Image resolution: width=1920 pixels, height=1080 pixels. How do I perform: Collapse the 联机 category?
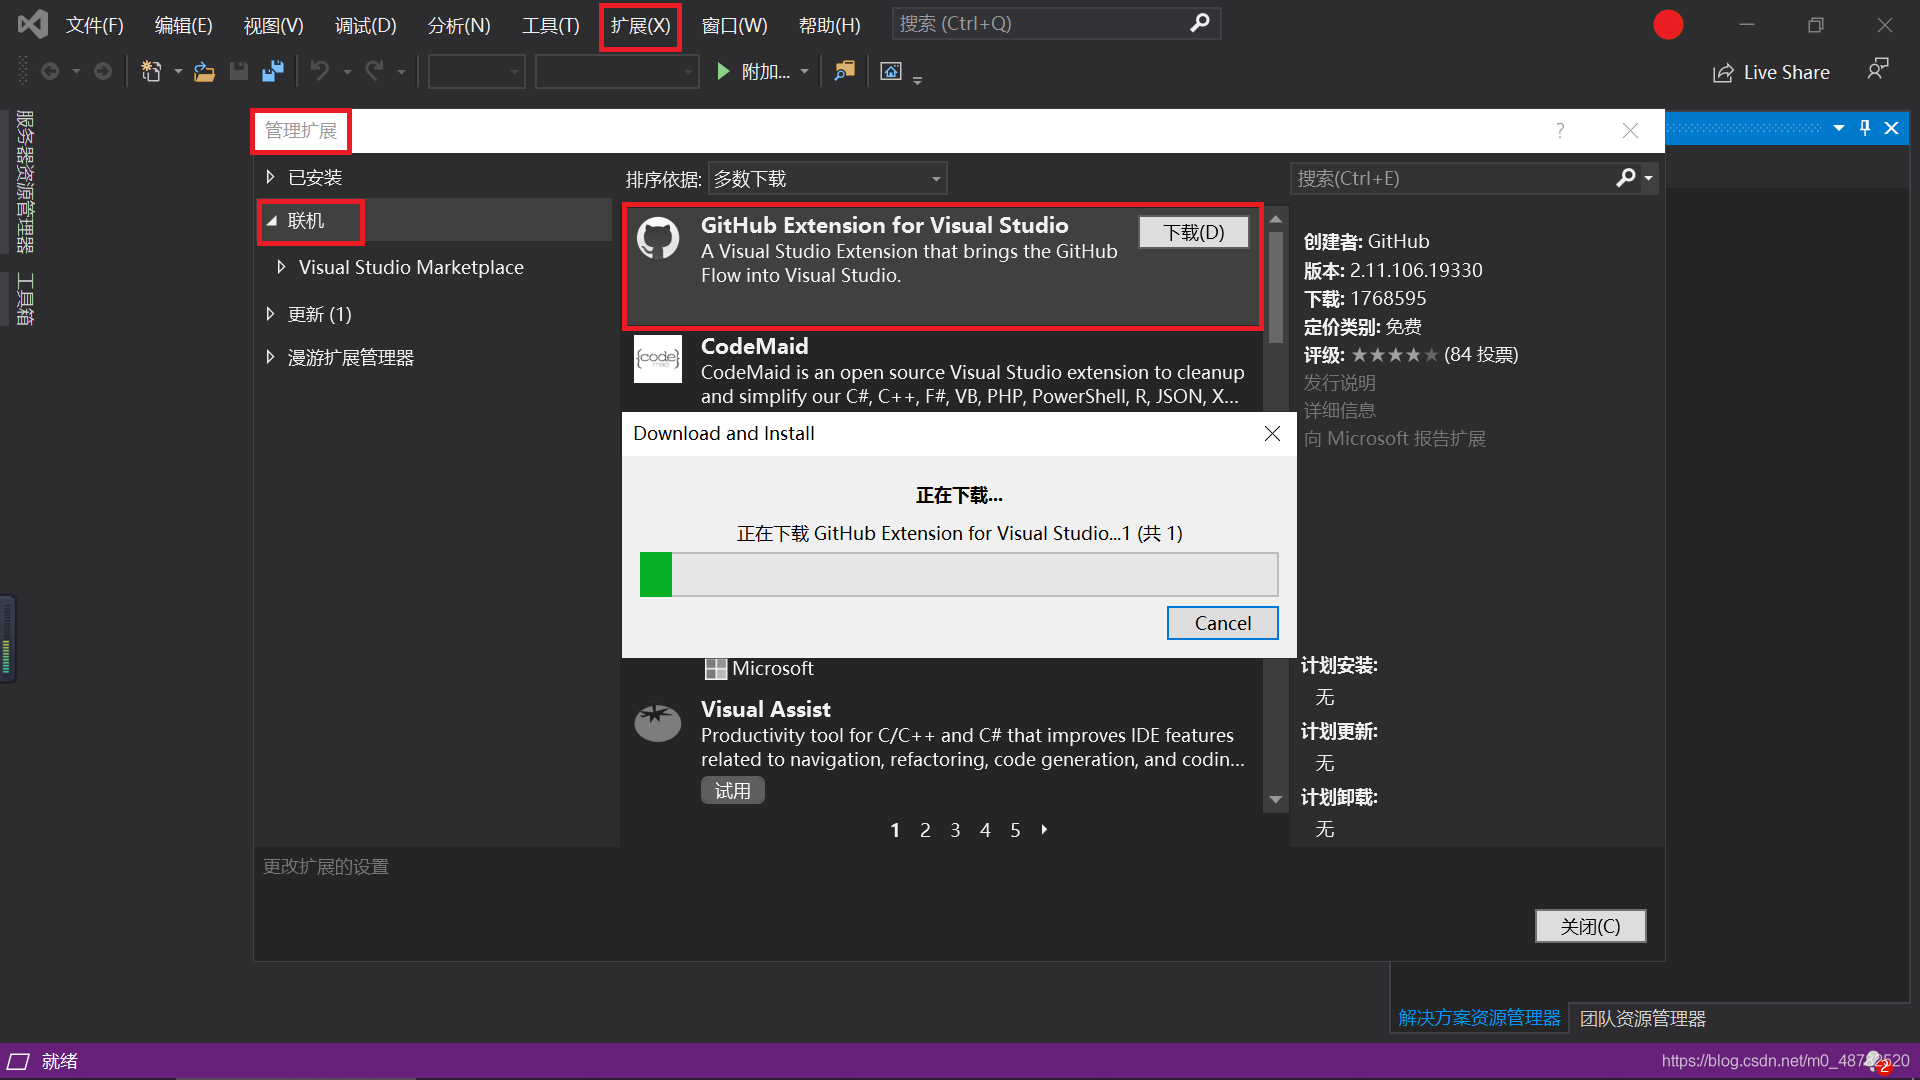pyautogui.click(x=272, y=221)
